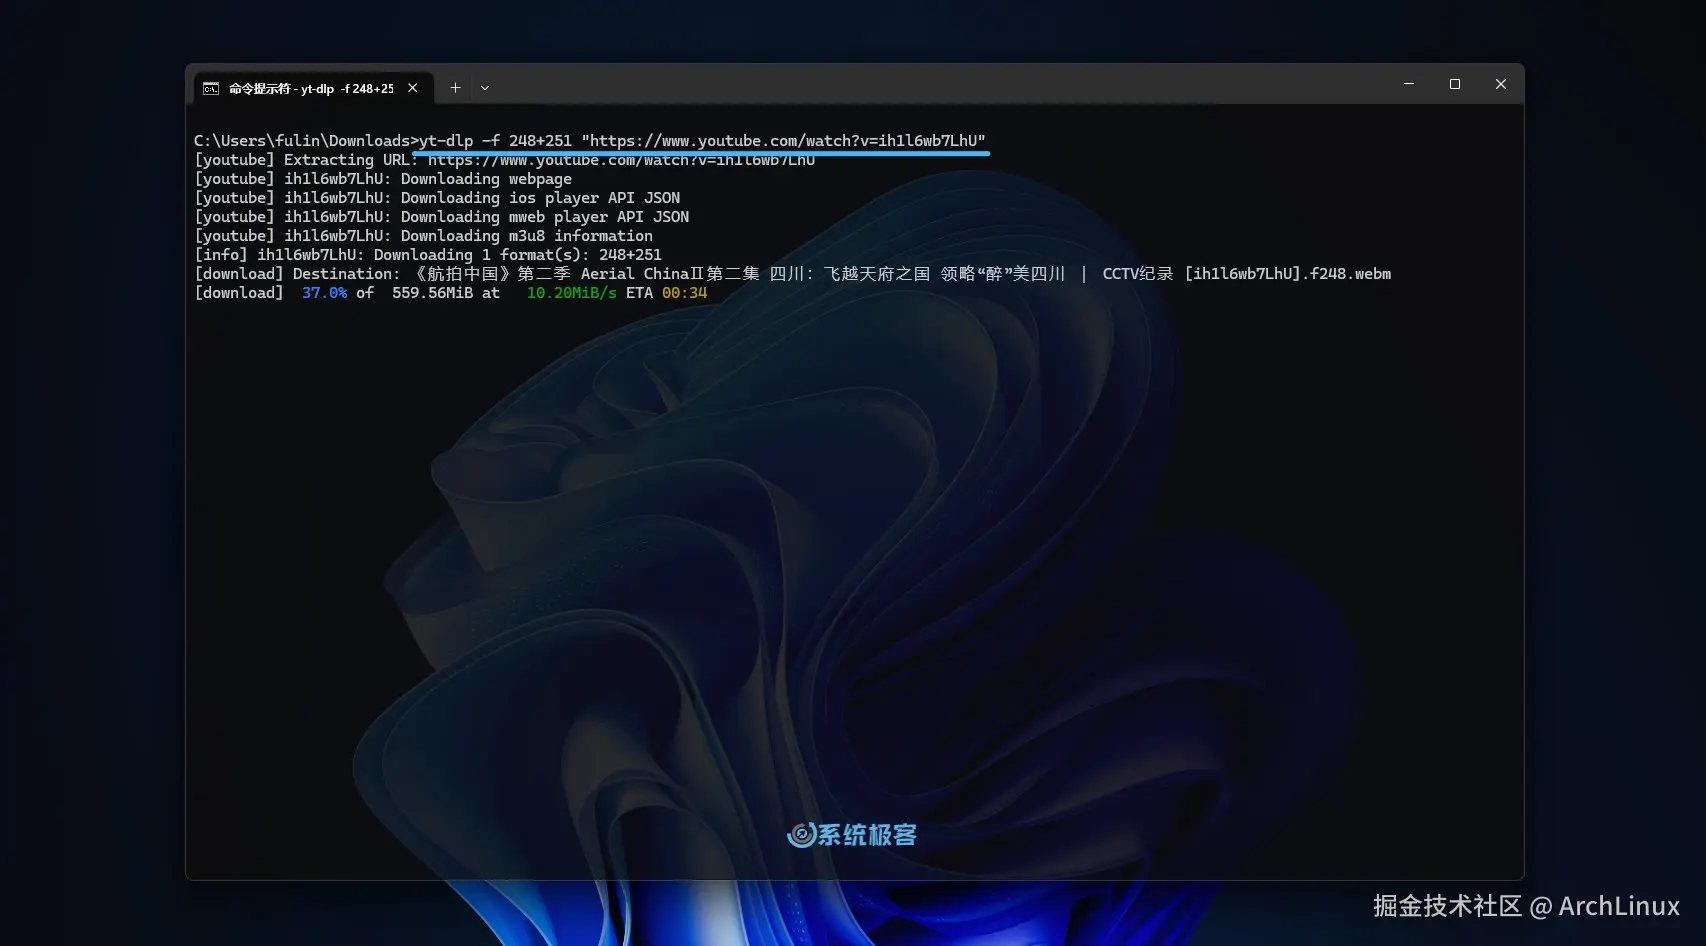Close the yt-dlp terminal tab
1706x946 pixels.
pyautogui.click(x=413, y=88)
